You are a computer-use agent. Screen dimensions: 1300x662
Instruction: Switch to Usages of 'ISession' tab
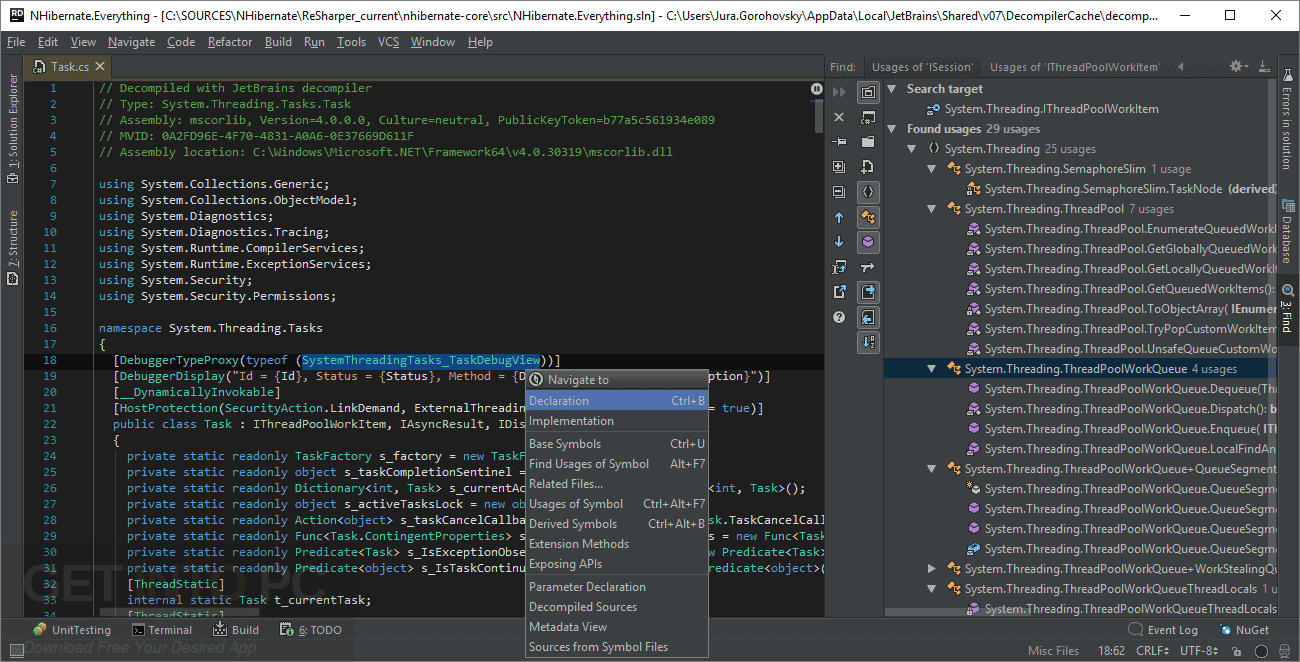click(x=922, y=67)
